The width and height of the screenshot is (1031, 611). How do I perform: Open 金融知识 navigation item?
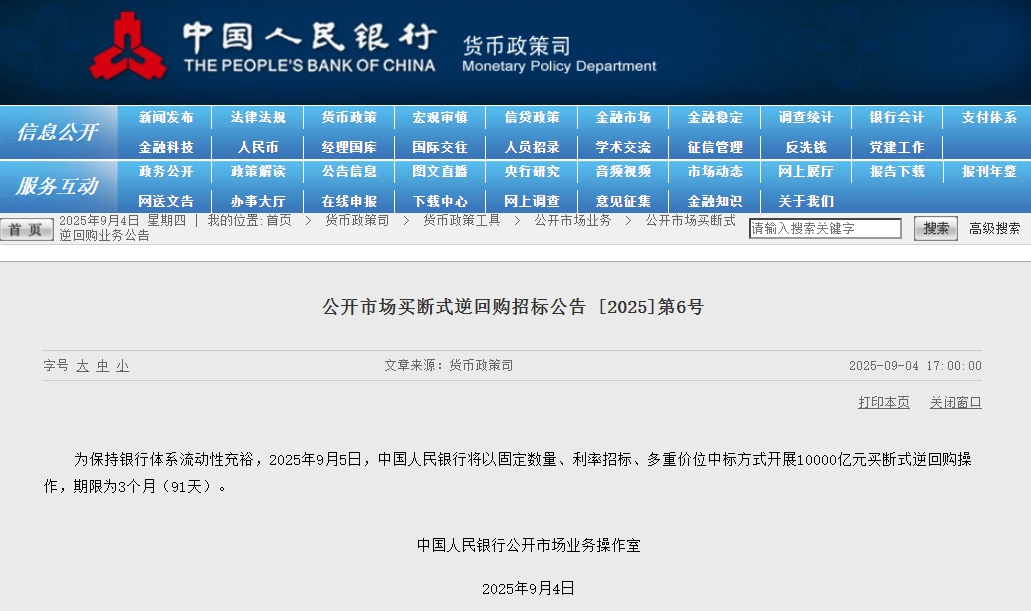click(715, 201)
